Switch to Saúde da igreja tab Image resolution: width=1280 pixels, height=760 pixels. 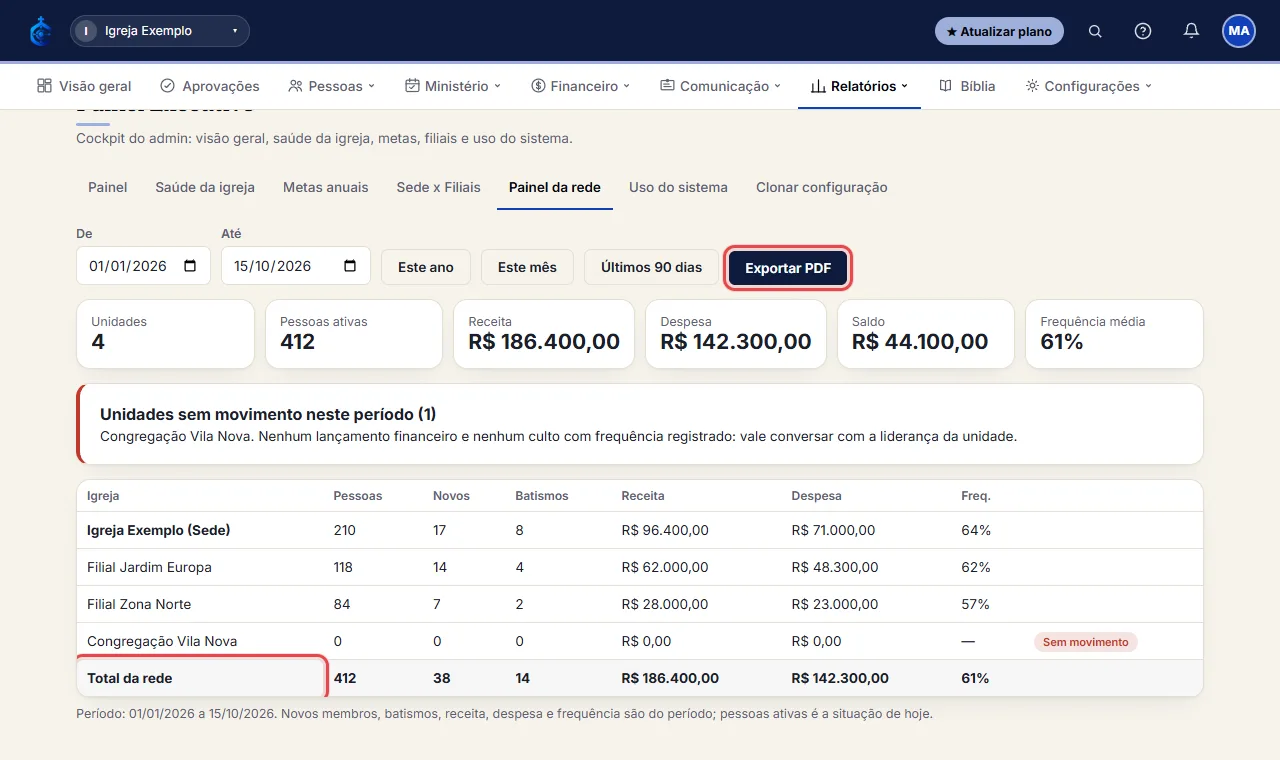click(205, 187)
